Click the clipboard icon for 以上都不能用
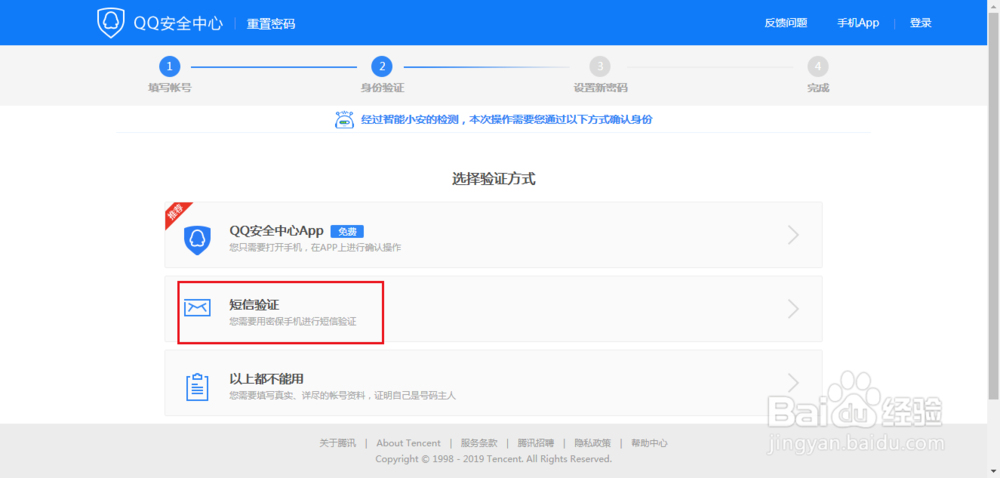Viewport: 1000px width, 478px height. [x=197, y=386]
